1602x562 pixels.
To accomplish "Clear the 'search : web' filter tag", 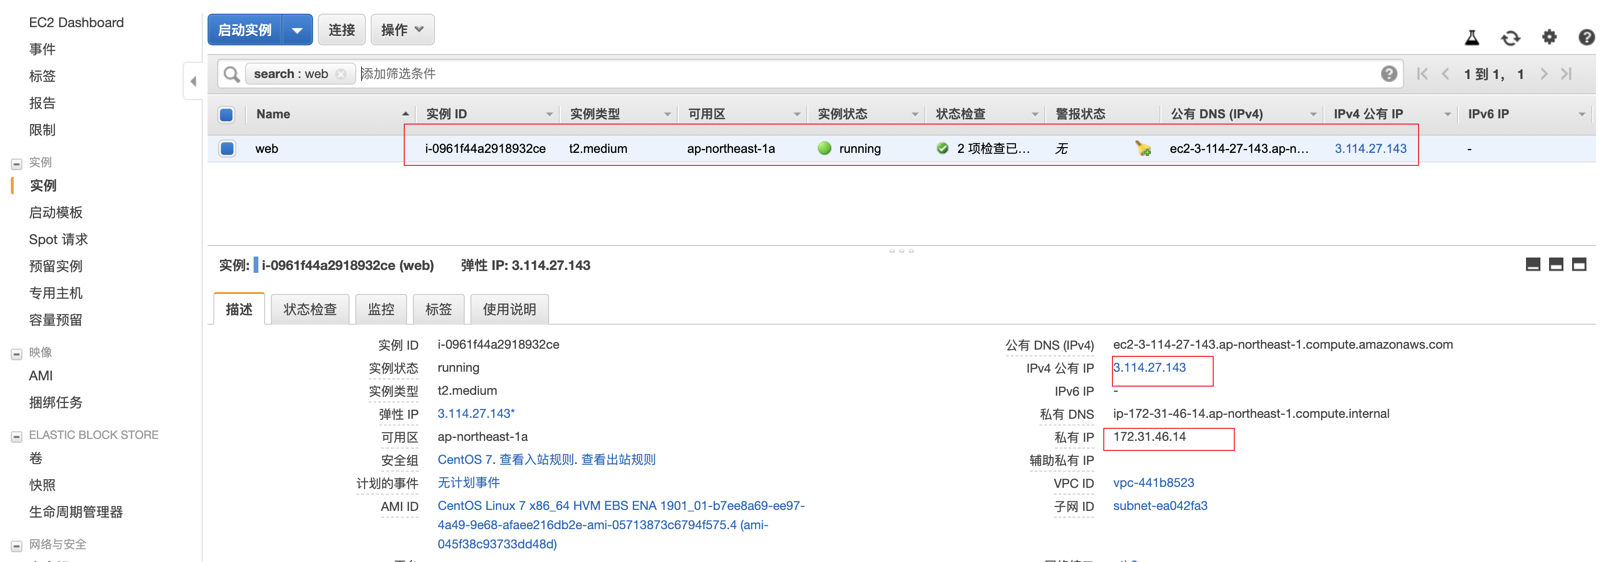I will (x=342, y=74).
